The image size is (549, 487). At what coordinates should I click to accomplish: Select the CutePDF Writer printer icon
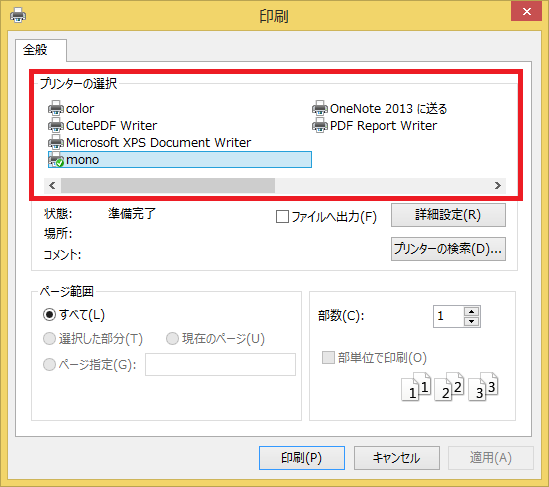coord(56,125)
